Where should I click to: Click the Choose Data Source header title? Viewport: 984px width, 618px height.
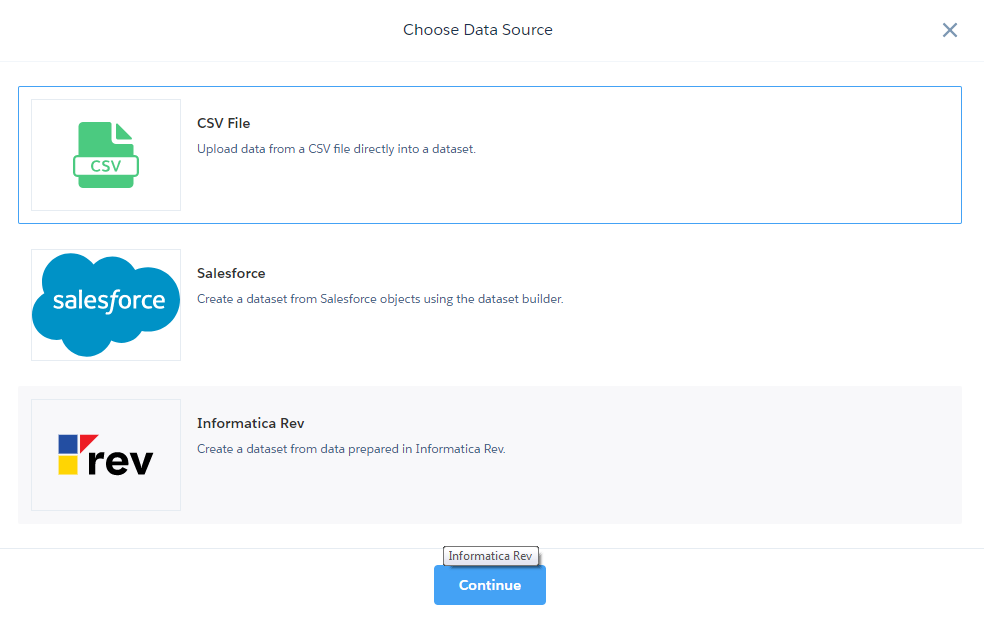coord(478,30)
